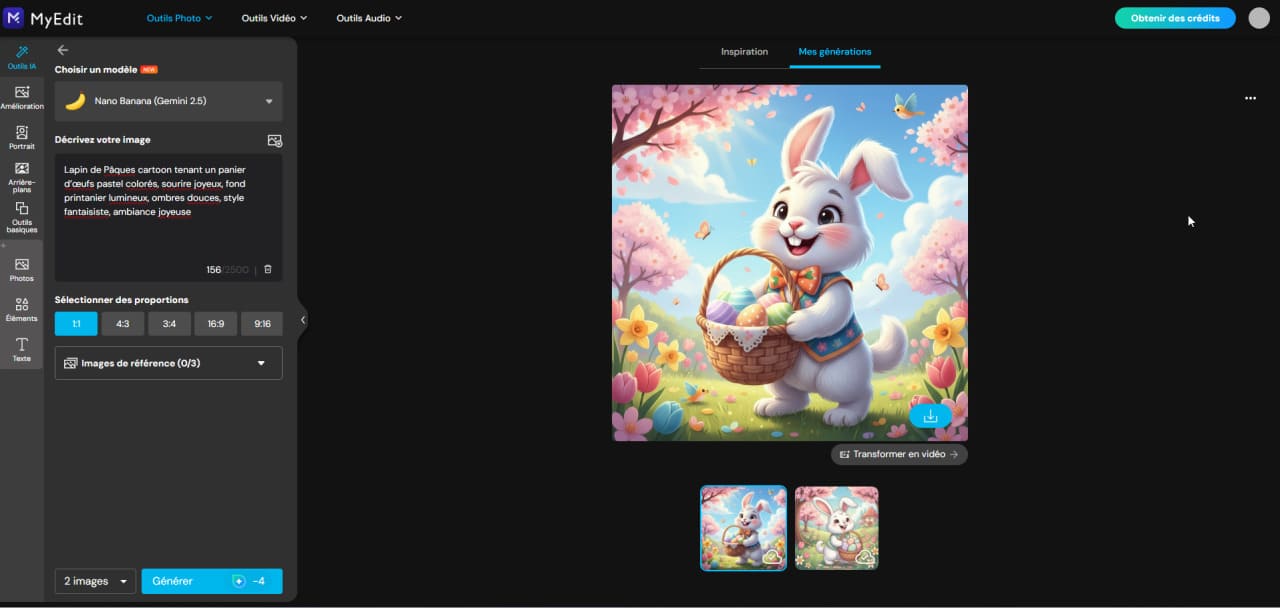Click the Transformer en vidéo button

[x=899, y=454]
